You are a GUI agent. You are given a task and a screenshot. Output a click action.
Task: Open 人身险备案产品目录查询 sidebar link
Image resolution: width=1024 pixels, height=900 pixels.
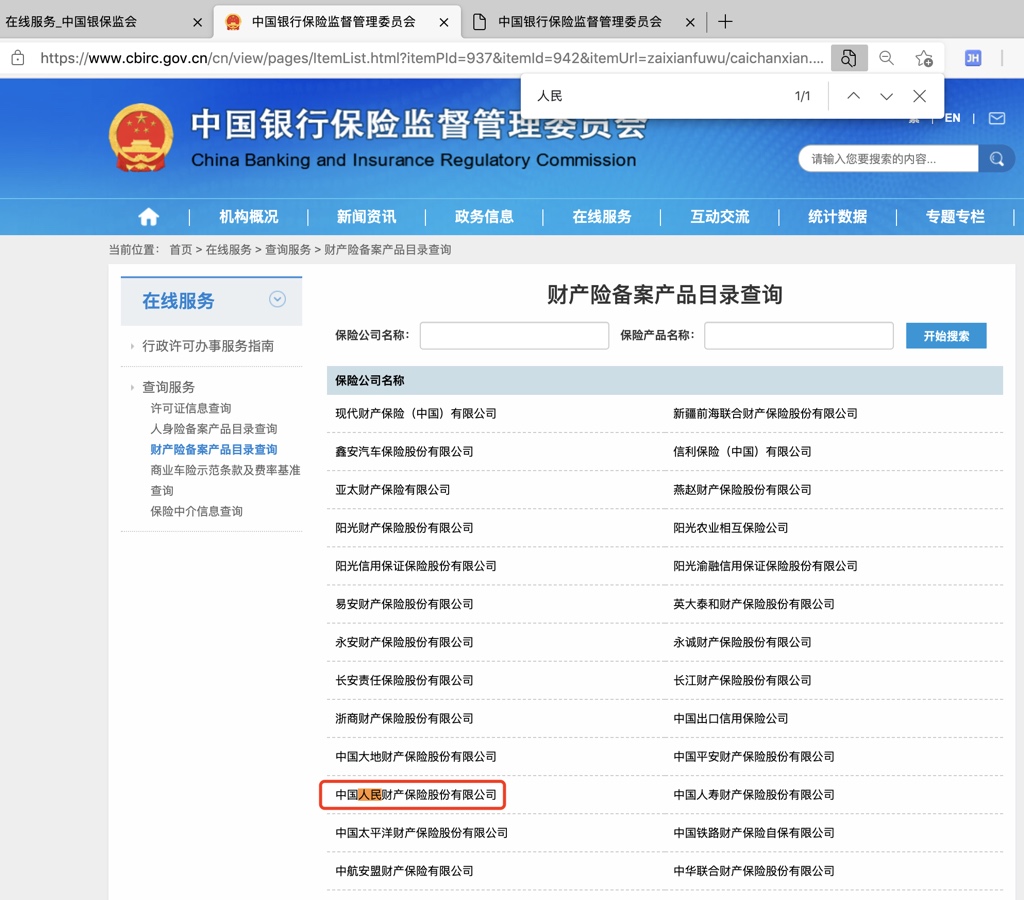214,429
